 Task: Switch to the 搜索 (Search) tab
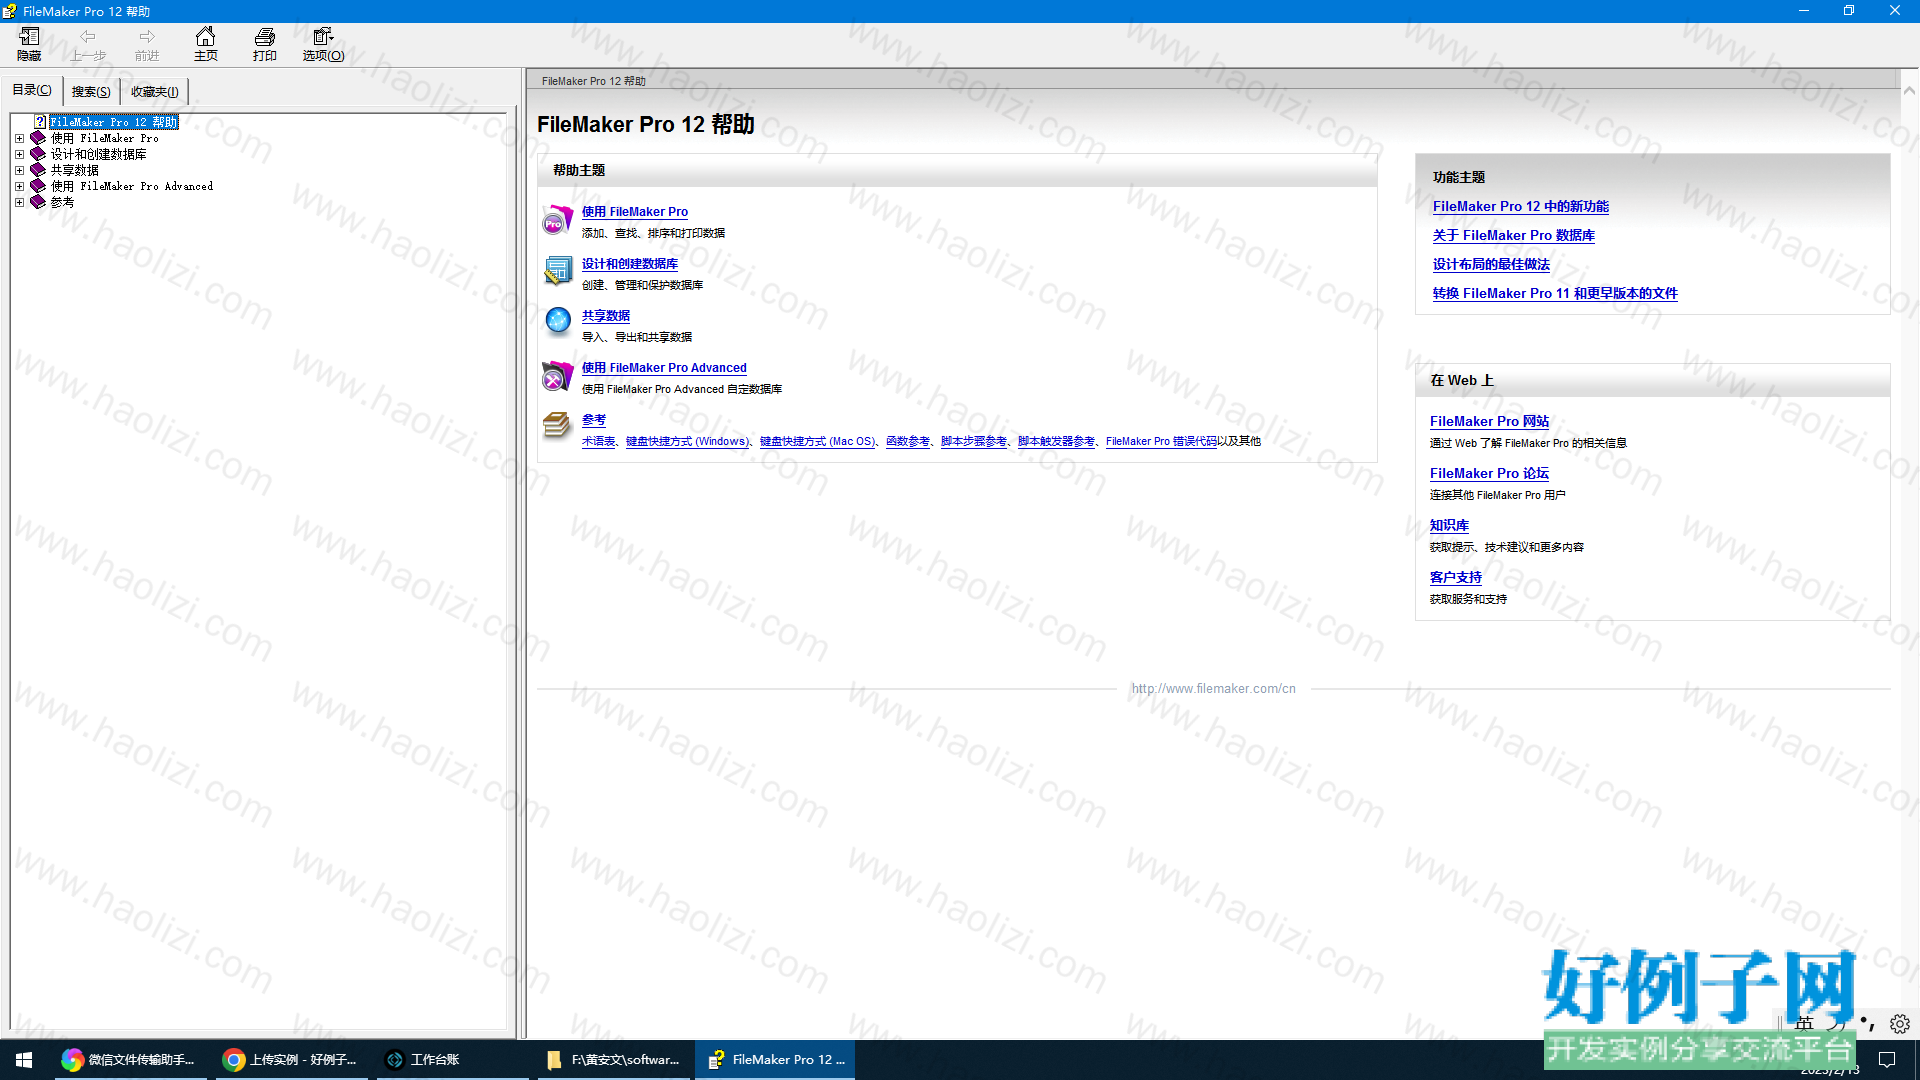tap(91, 92)
